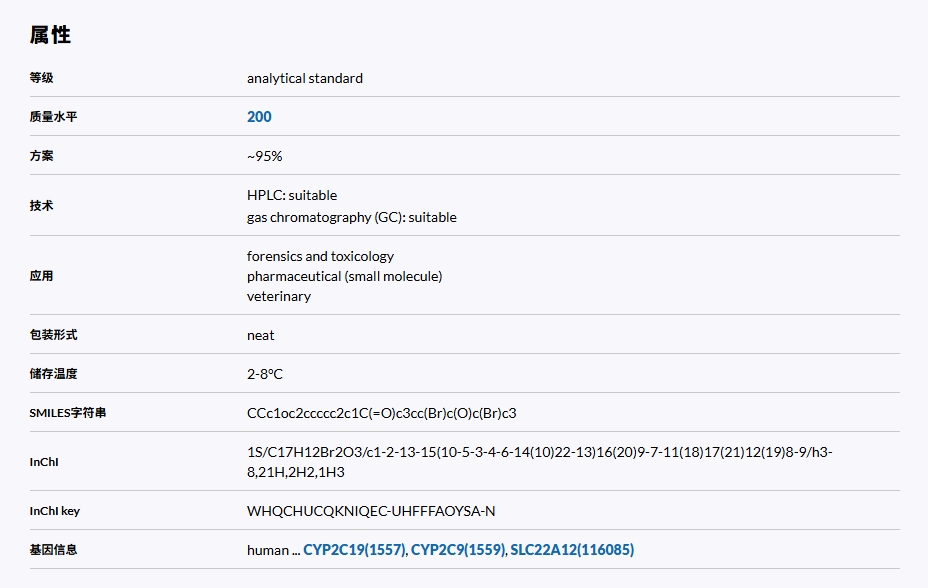The height and width of the screenshot is (588, 928).
Task: Click the forensics and toxicology entry
Action: [x=320, y=256]
